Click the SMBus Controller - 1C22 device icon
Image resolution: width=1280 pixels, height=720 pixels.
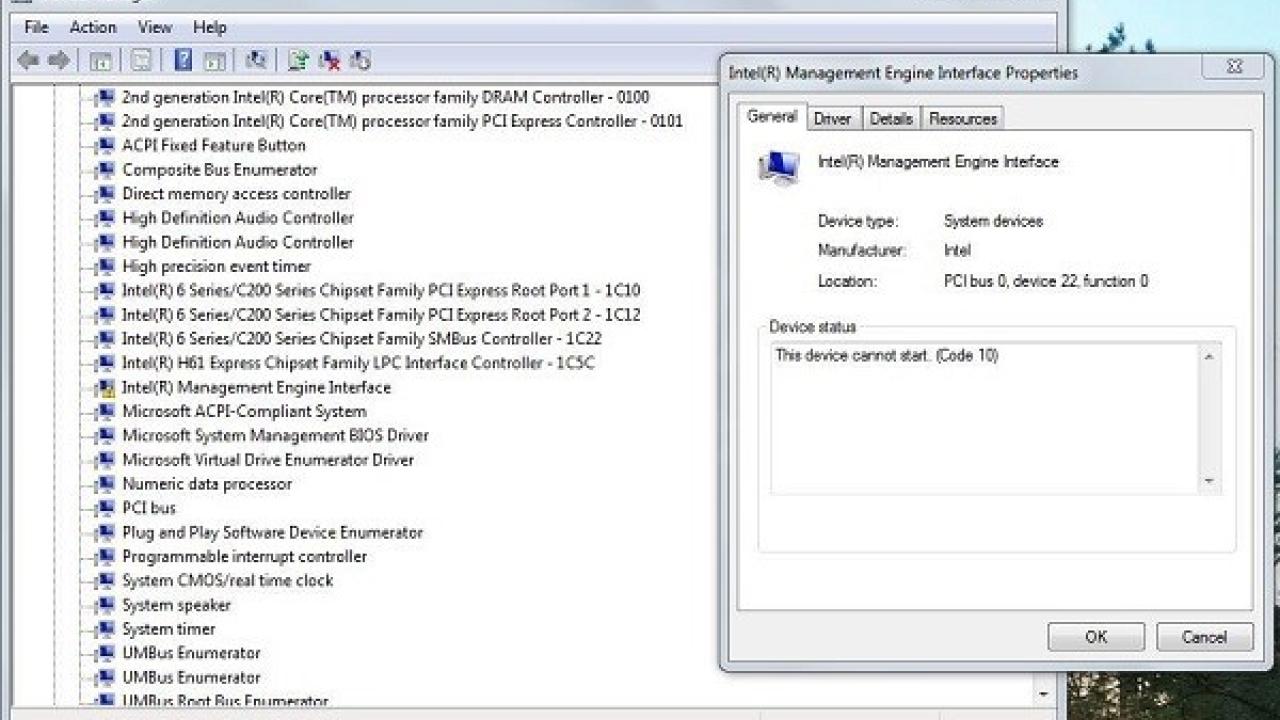click(x=104, y=339)
